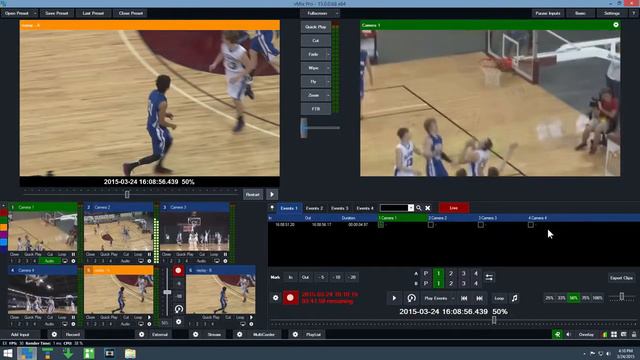The image size is (640, 360).
Task: Pause the Camera 2 input
Action: pos(149,254)
